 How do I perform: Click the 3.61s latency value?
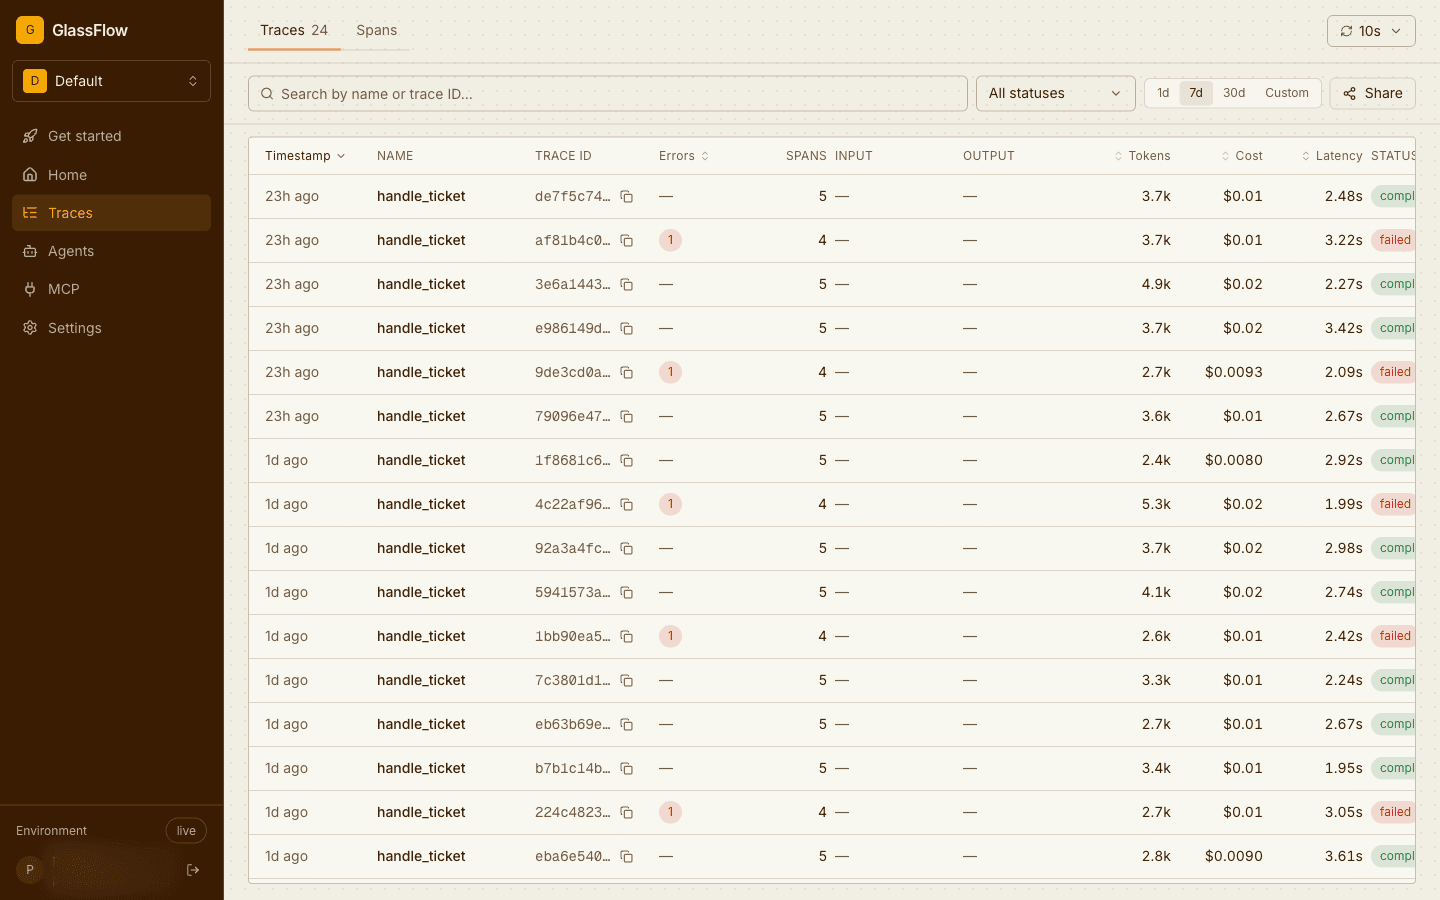pyautogui.click(x=1344, y=856)
